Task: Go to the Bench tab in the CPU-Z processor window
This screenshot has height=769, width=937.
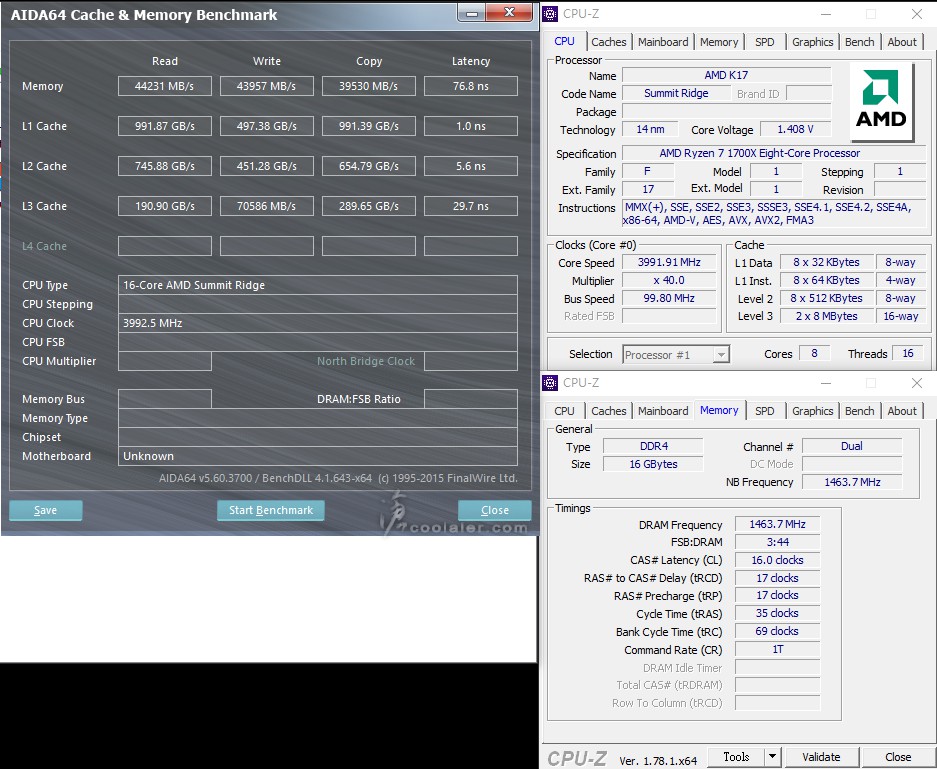Action: 859,42
